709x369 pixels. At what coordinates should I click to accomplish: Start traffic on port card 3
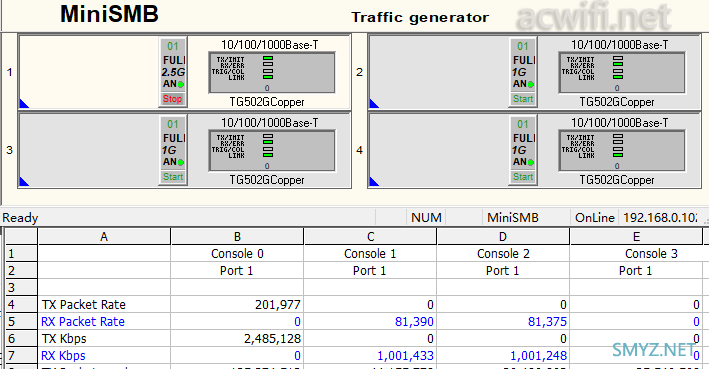click(172, 177)
